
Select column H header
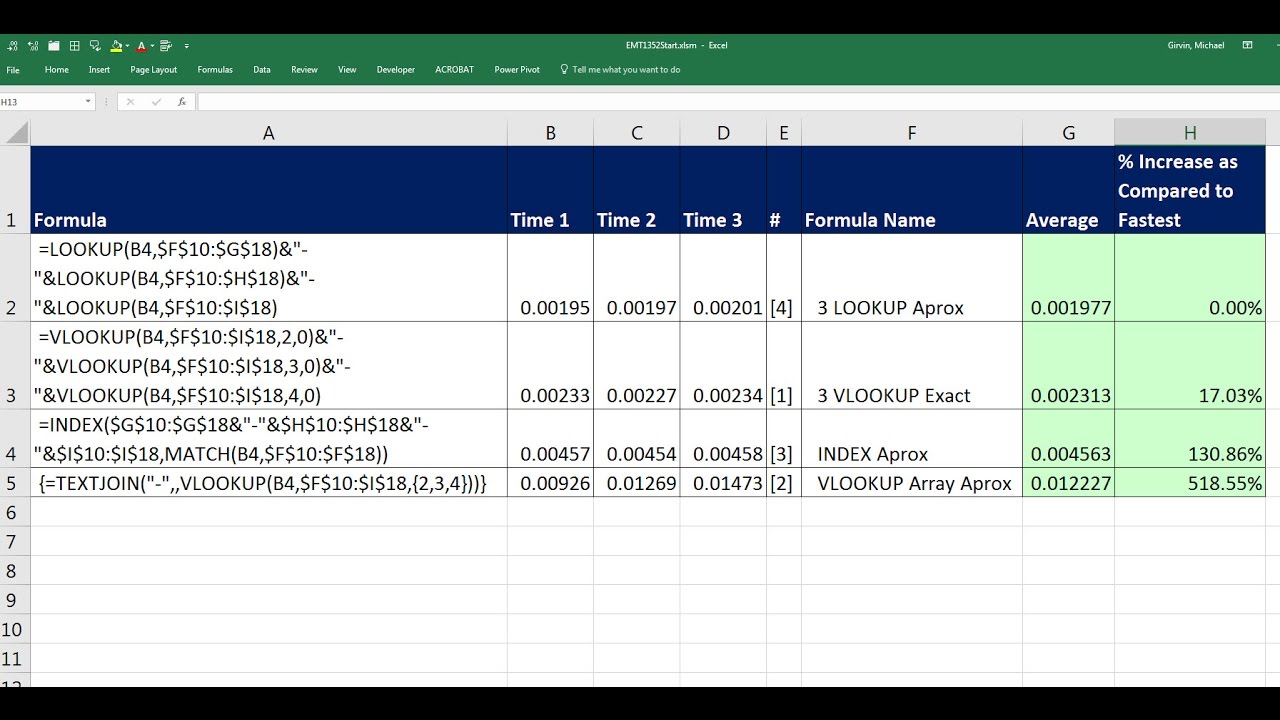(x=1190, y=133)
